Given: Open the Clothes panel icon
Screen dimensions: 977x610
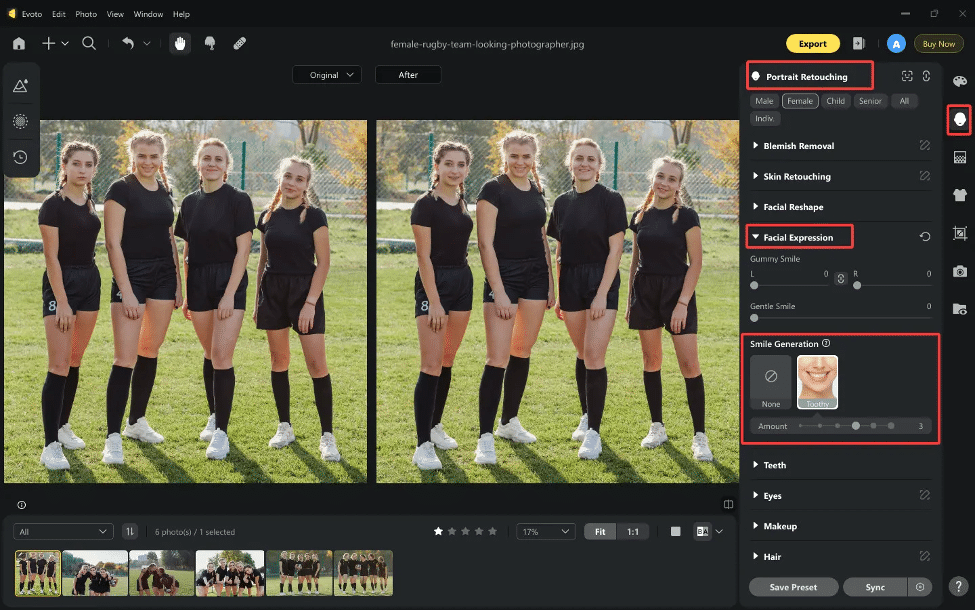Looking at the screenshot, I should point(959,194).
